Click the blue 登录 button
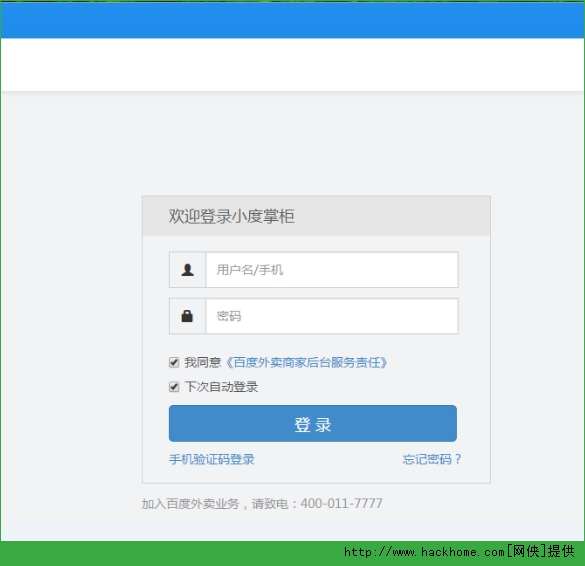Viewport: 585px width, 566px height. pyautogui.click(x=313, y=423)
